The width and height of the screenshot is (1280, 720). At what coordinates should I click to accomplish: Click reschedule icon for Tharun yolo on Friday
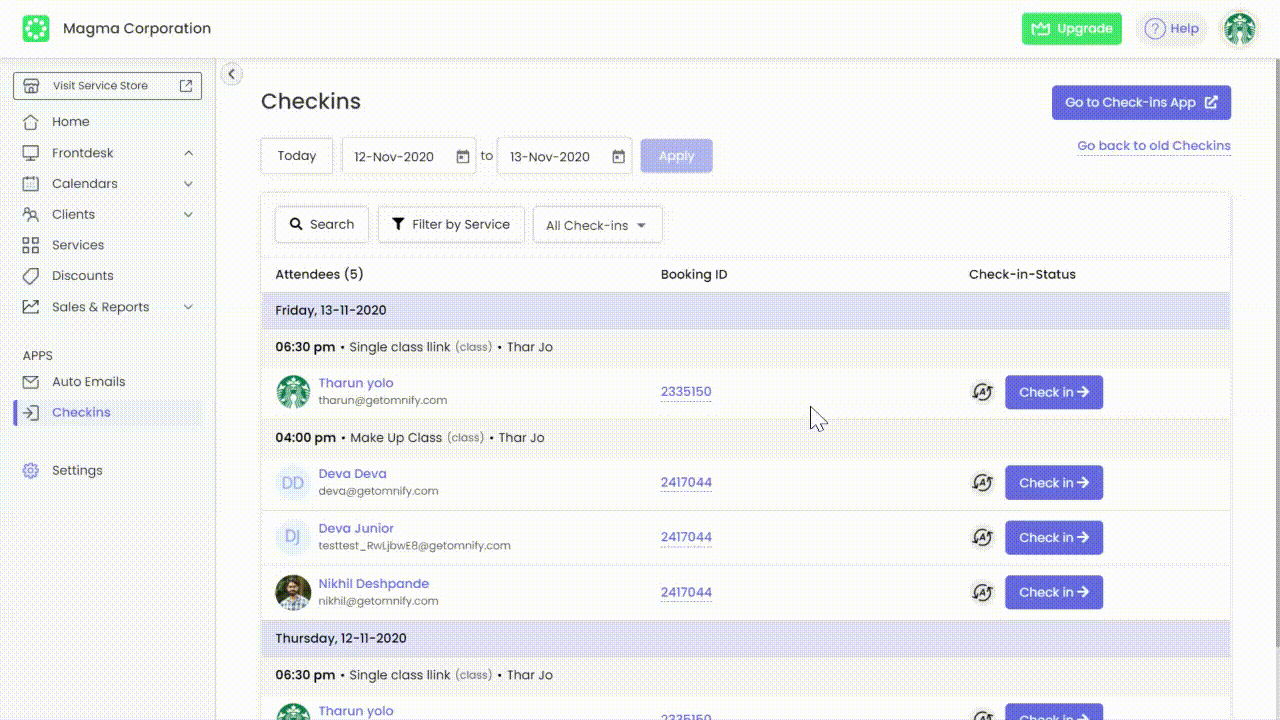[x=982, y=392]
